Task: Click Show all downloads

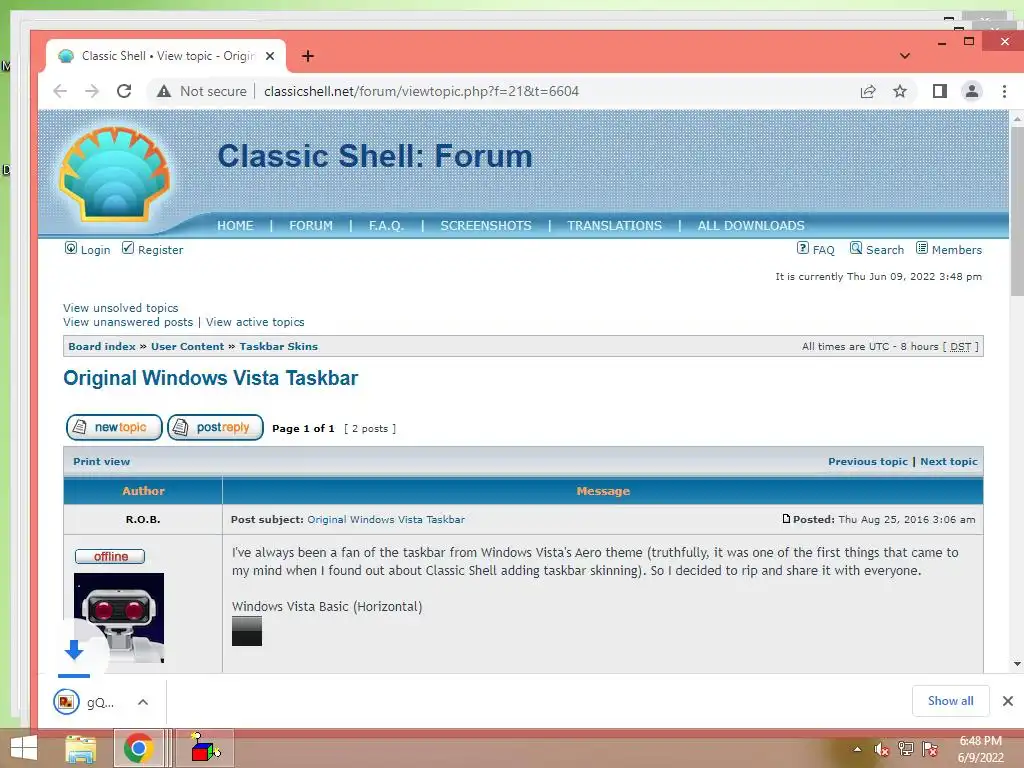Action: click(x=951, y=701)
